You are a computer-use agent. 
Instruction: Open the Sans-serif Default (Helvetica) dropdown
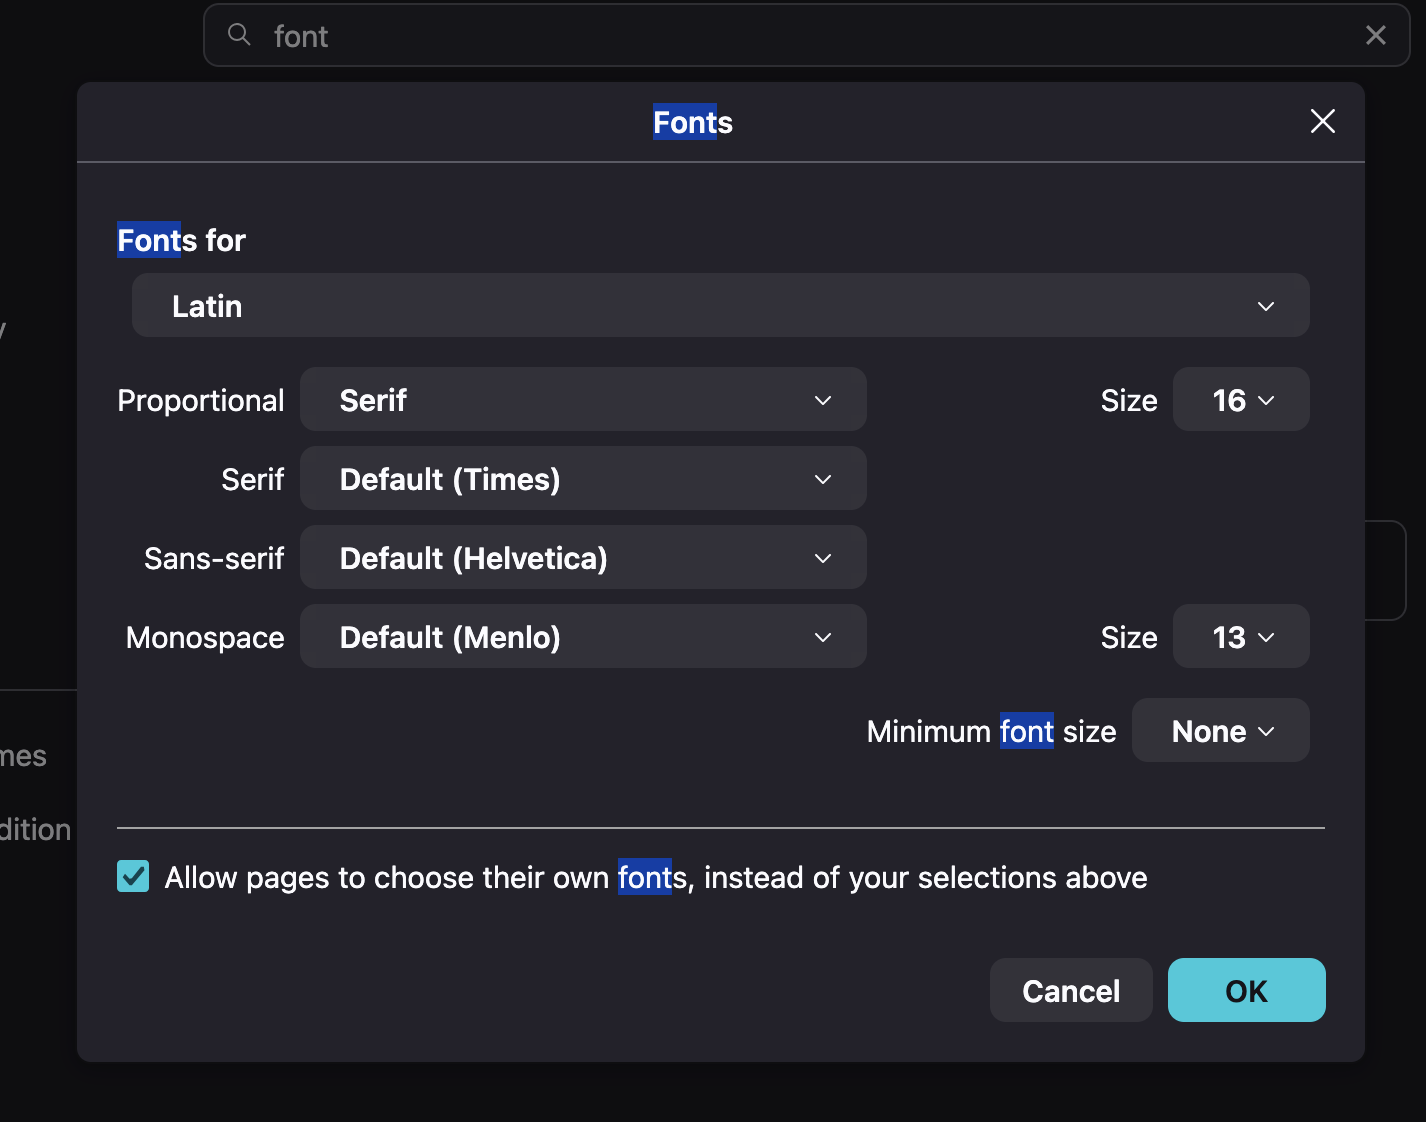click(583, 557)
